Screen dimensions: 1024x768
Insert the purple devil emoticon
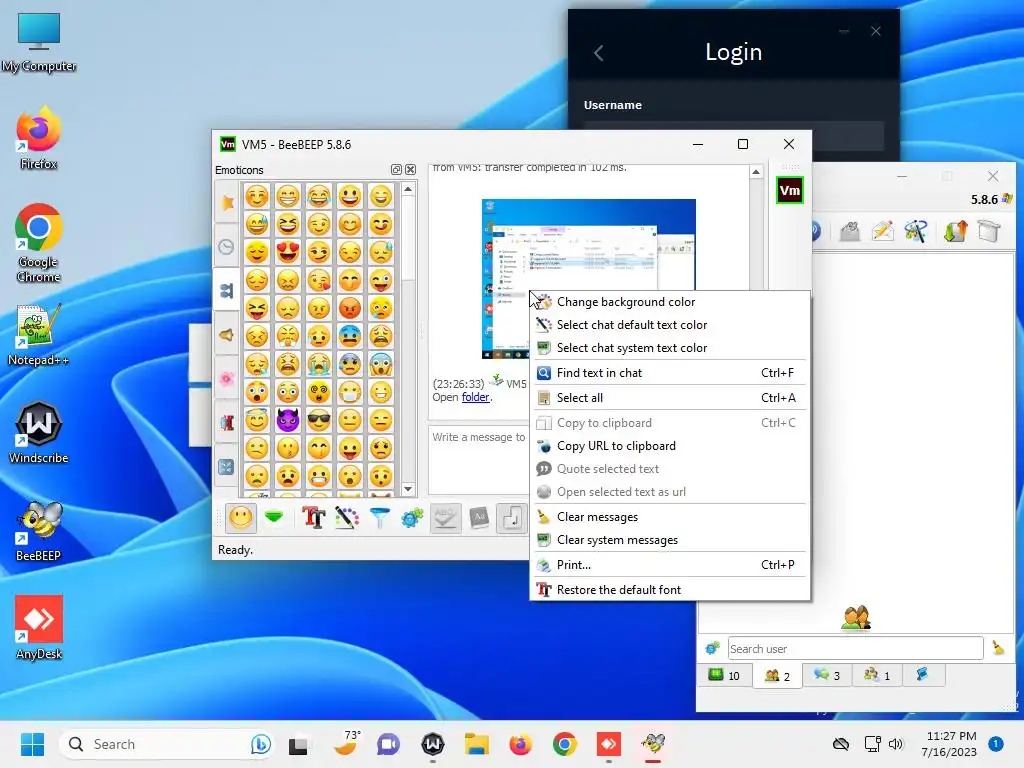(288, 421)
